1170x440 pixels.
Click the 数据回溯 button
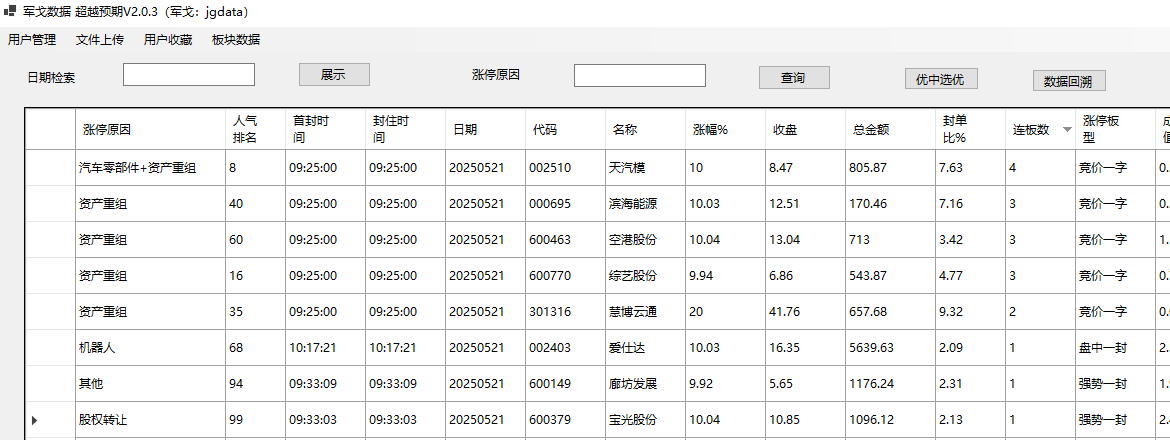(1069, 81)
